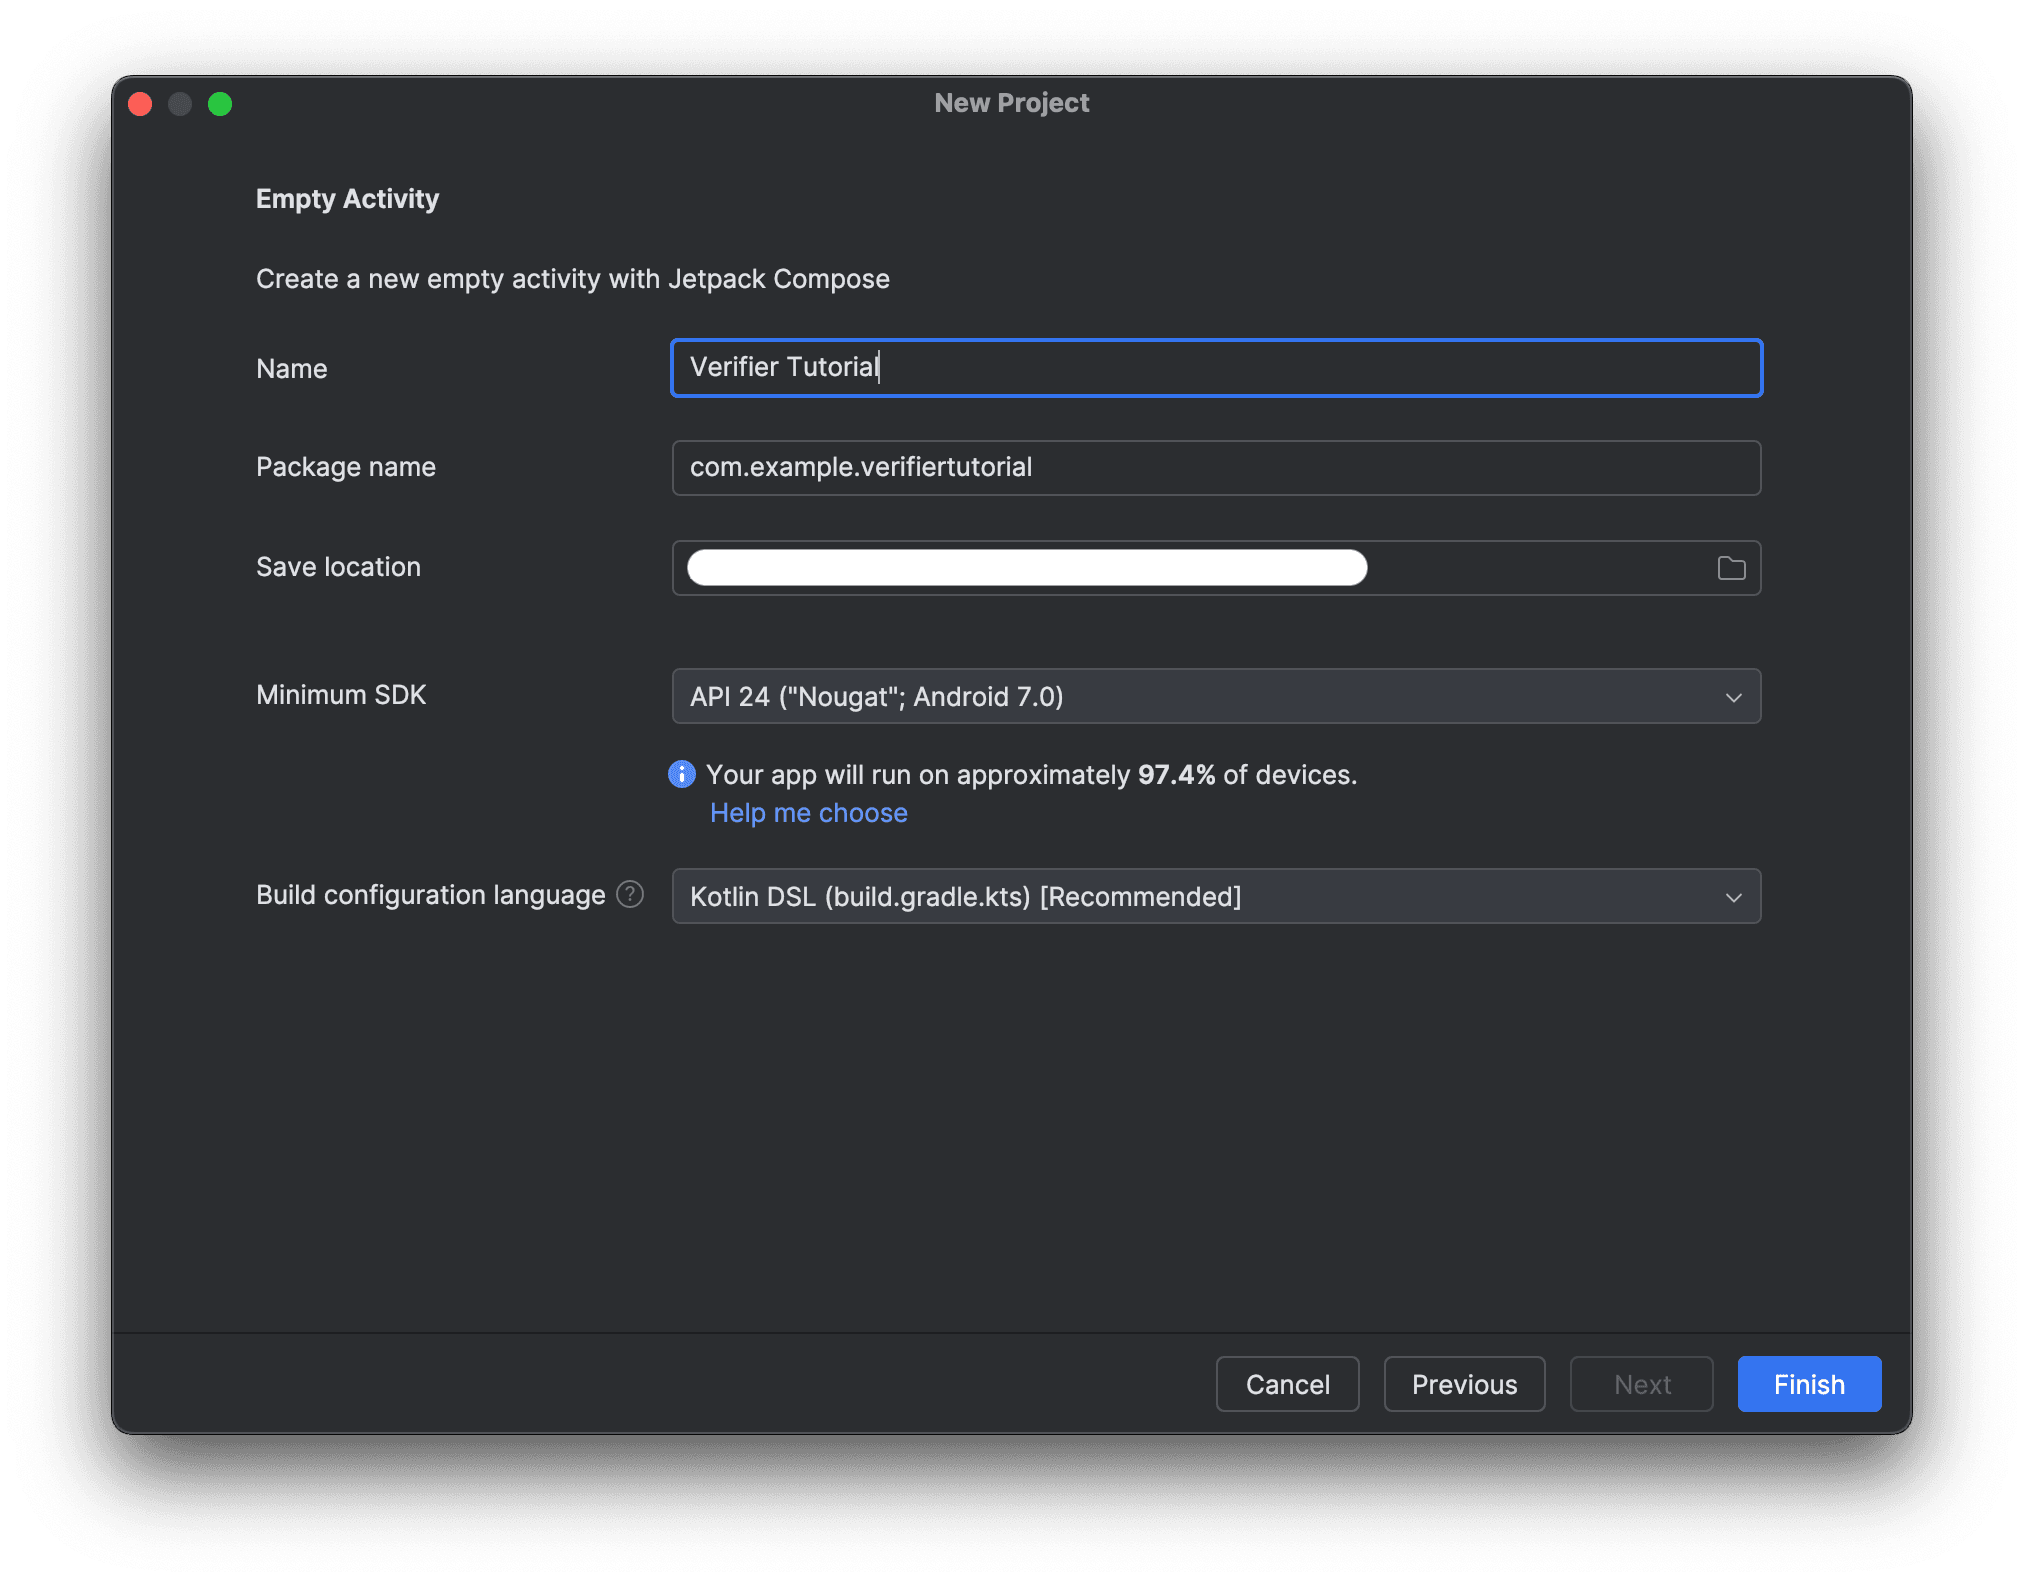
Task: Open the Minimum SDK dropdown
Action: [1215, 696]
